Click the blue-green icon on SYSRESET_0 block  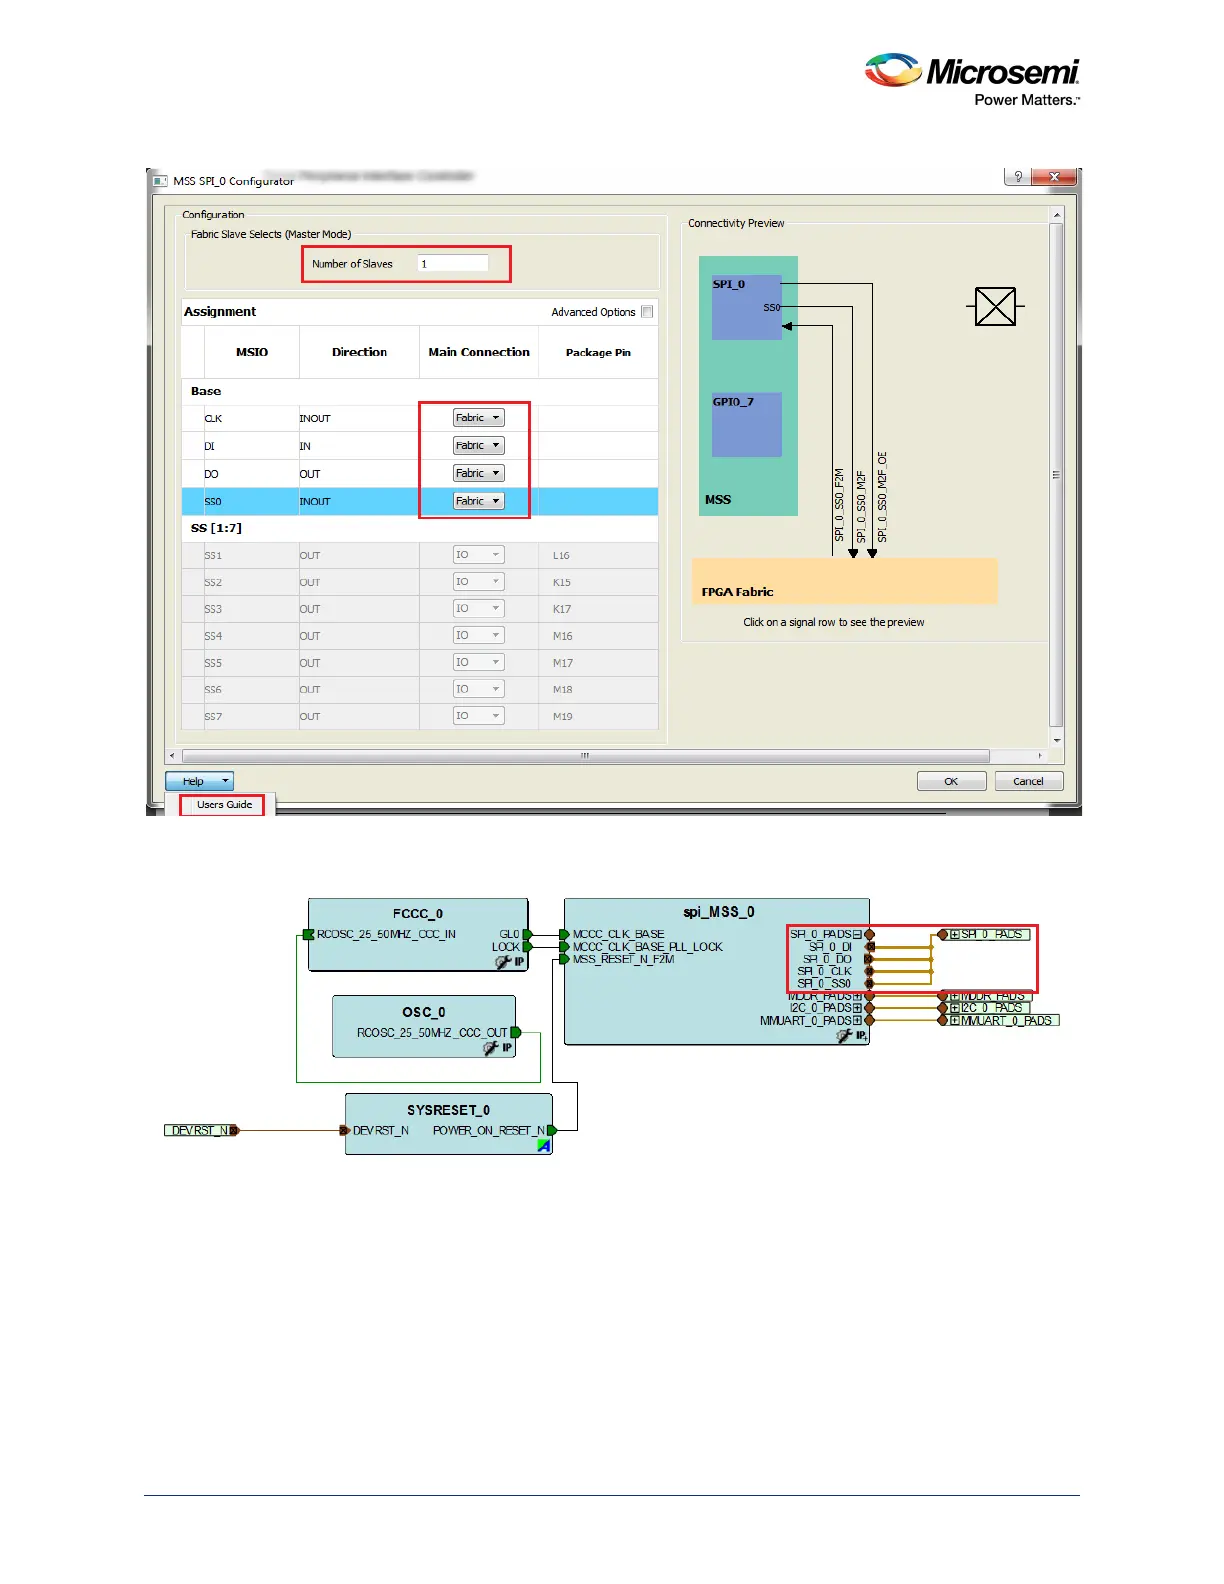coord(544,1146)
